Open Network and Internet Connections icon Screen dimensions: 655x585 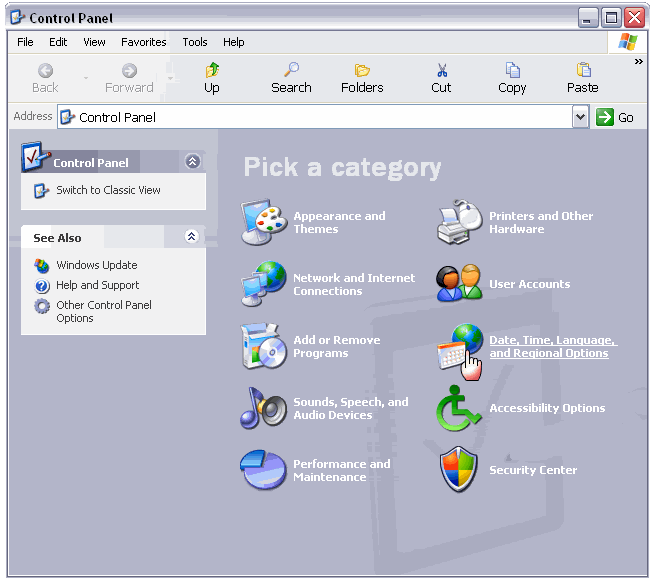tap(264, 284)
